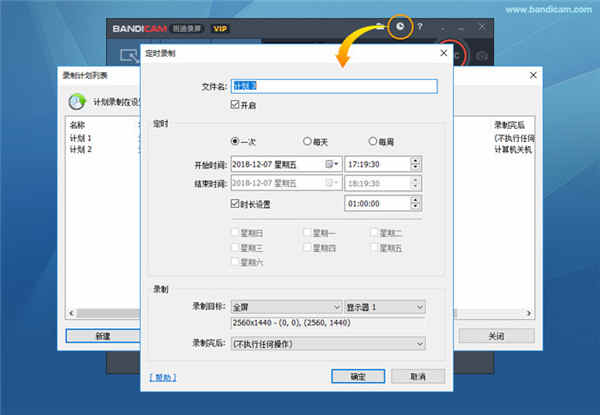
Task: Select the 每天 radio button
Action: point(307,141)
